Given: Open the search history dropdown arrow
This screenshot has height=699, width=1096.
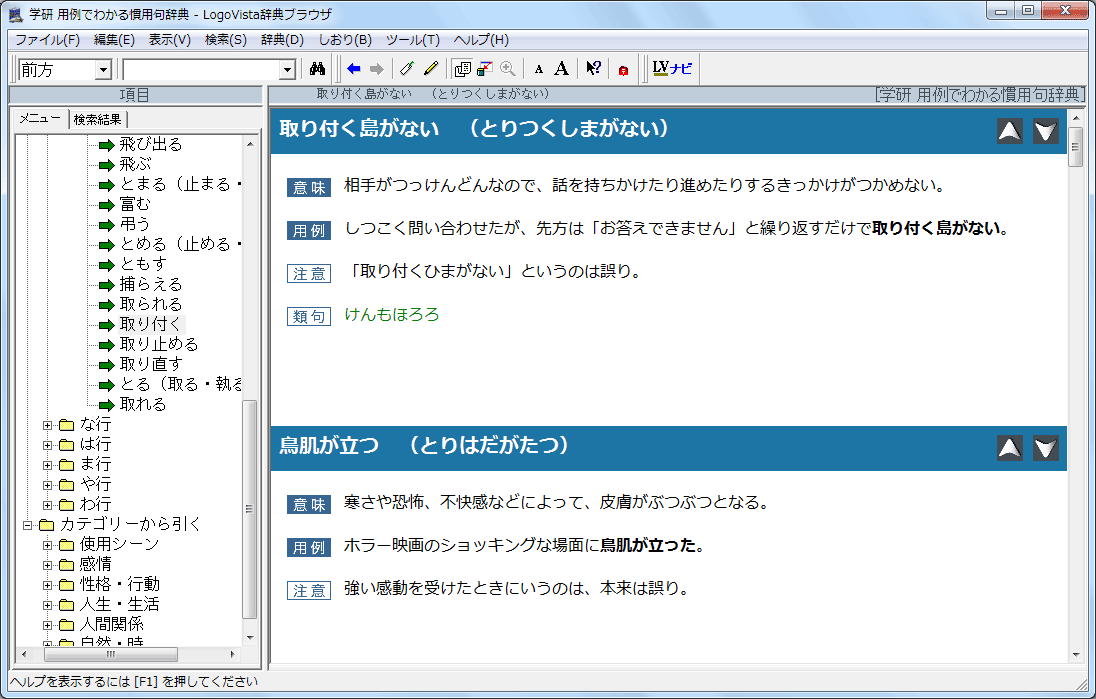Looking at the screenshot, I should click(288, 70).
